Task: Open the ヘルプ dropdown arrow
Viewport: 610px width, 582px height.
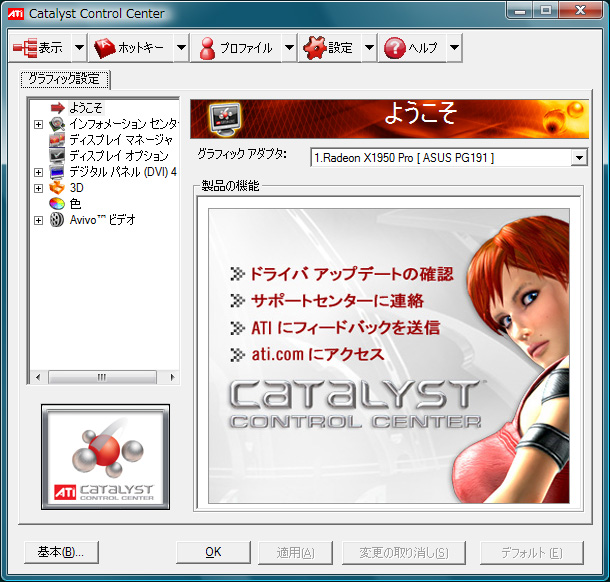Action: (x=454, y=48)
